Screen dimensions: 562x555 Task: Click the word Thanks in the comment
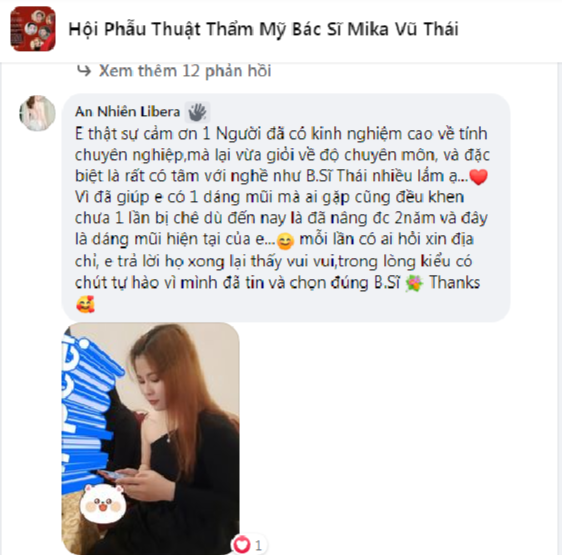(x=454, y=283)
